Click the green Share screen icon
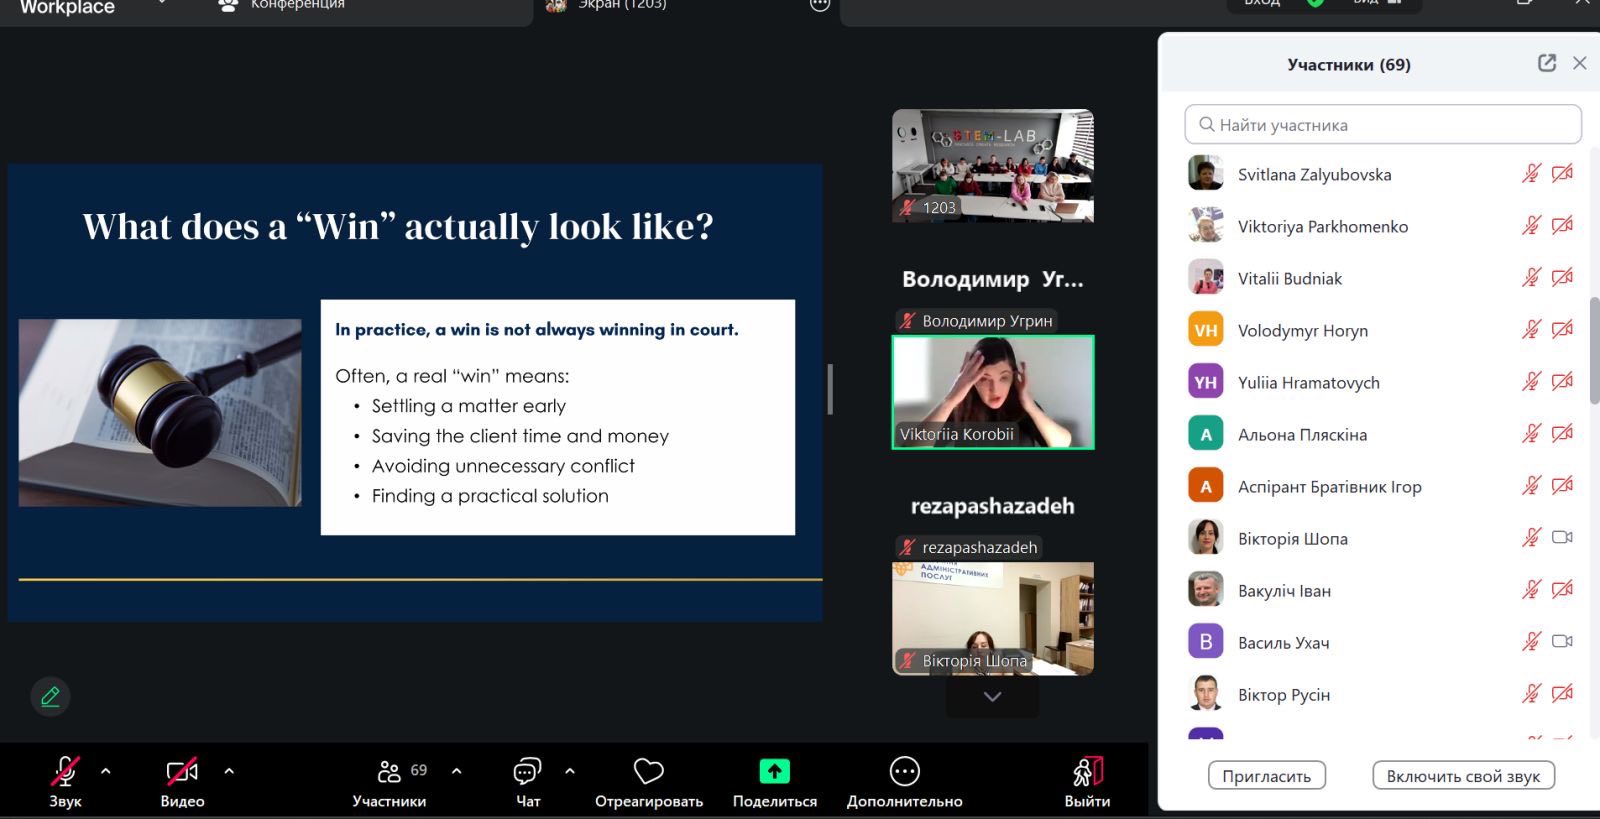The image size is (1600, 819). (x=774, y=771)
